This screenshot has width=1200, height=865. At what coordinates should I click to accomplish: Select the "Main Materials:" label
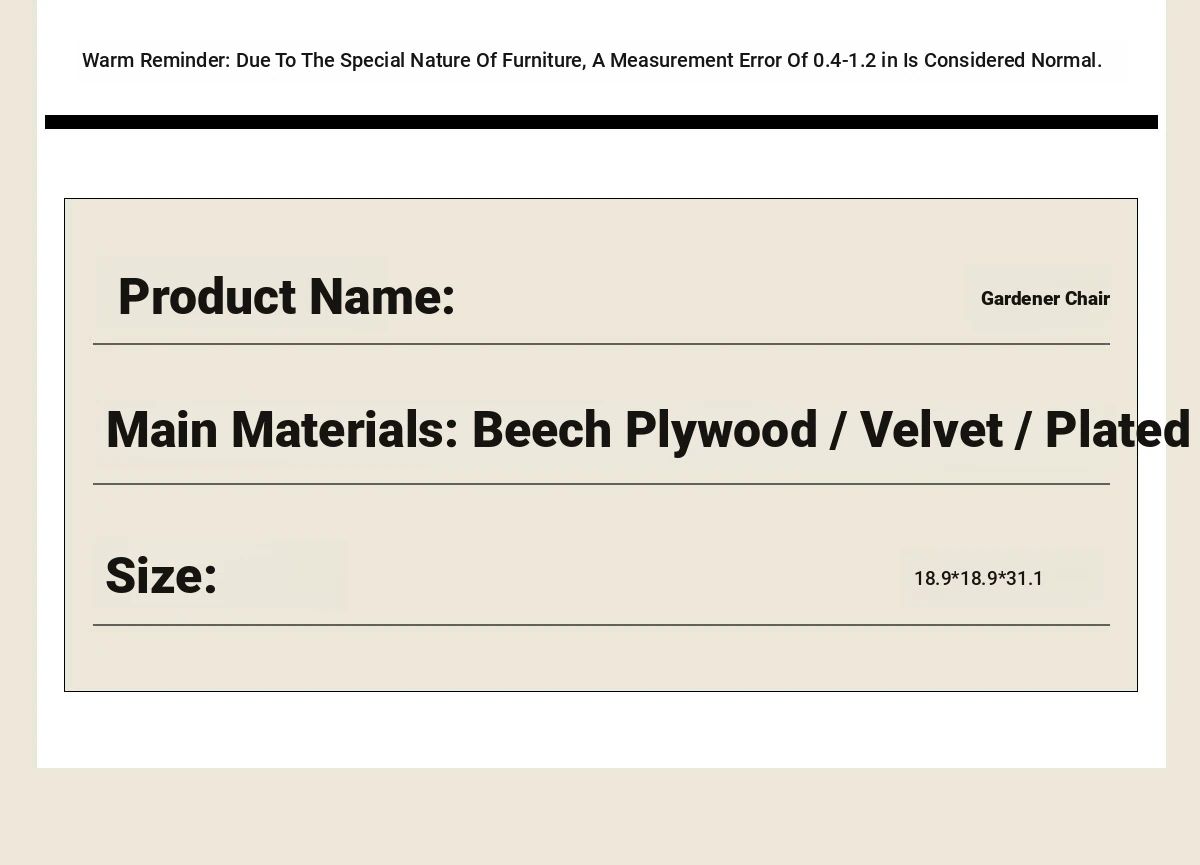click(282, 430)
